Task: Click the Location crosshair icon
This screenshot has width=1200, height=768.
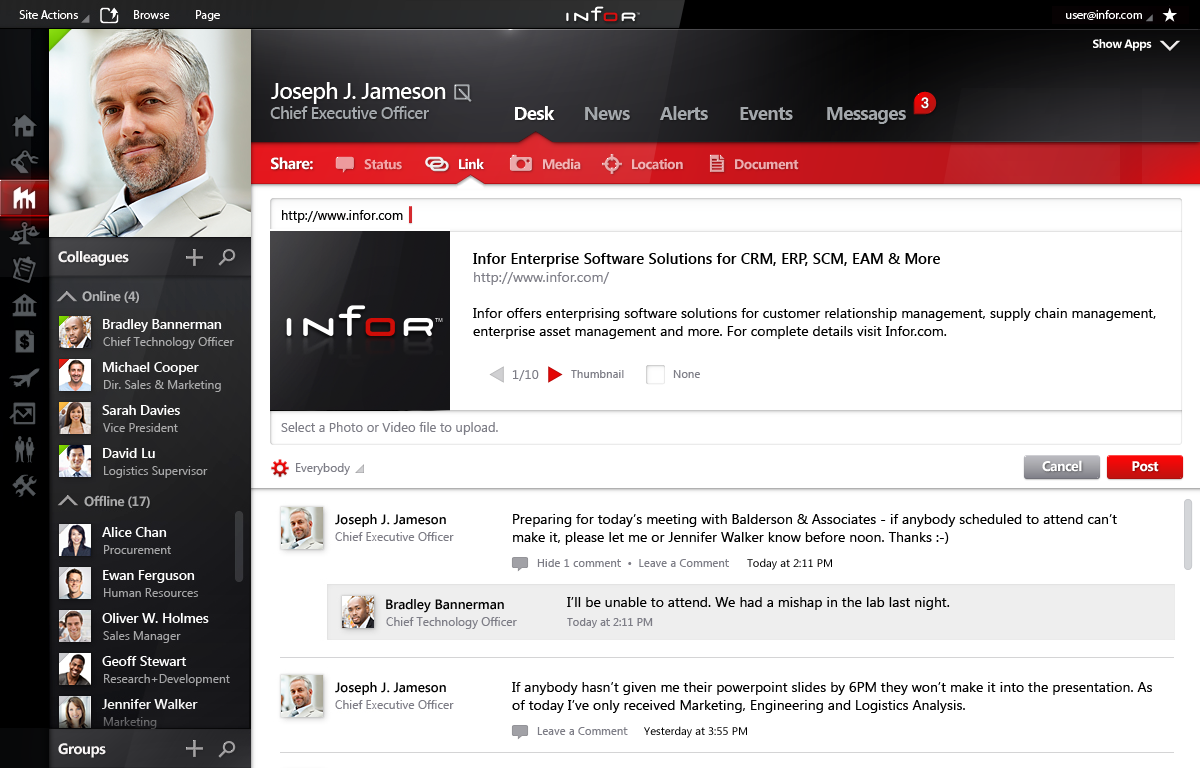Action: click(612, 164)
